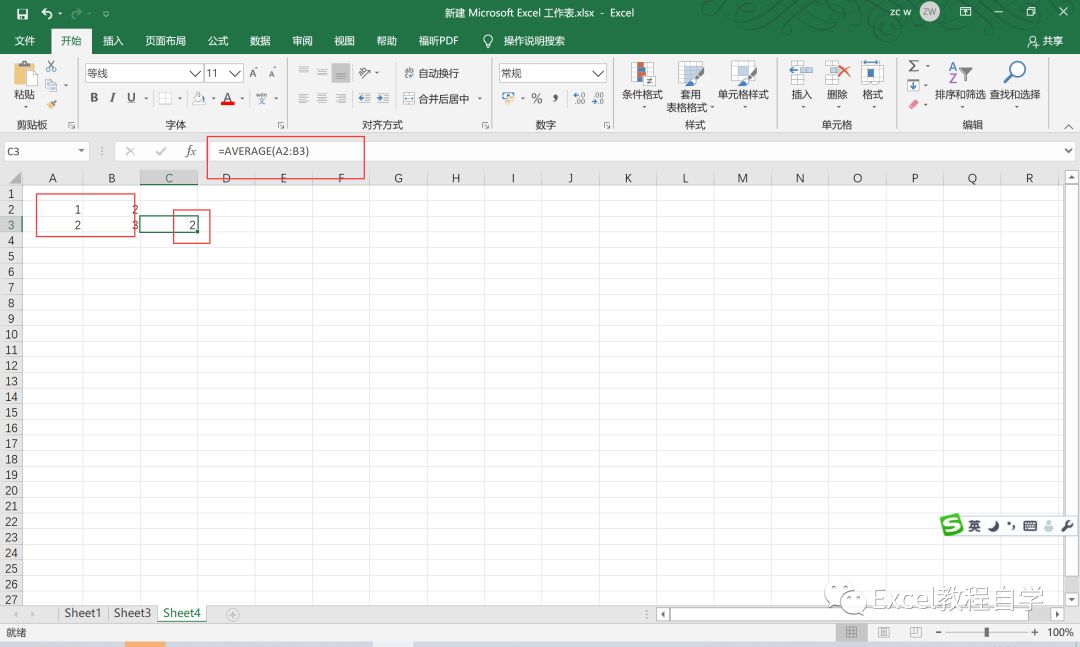Click the Copy icon
The height and width of the screenshot is (647, 1080).
click(51, 85)
